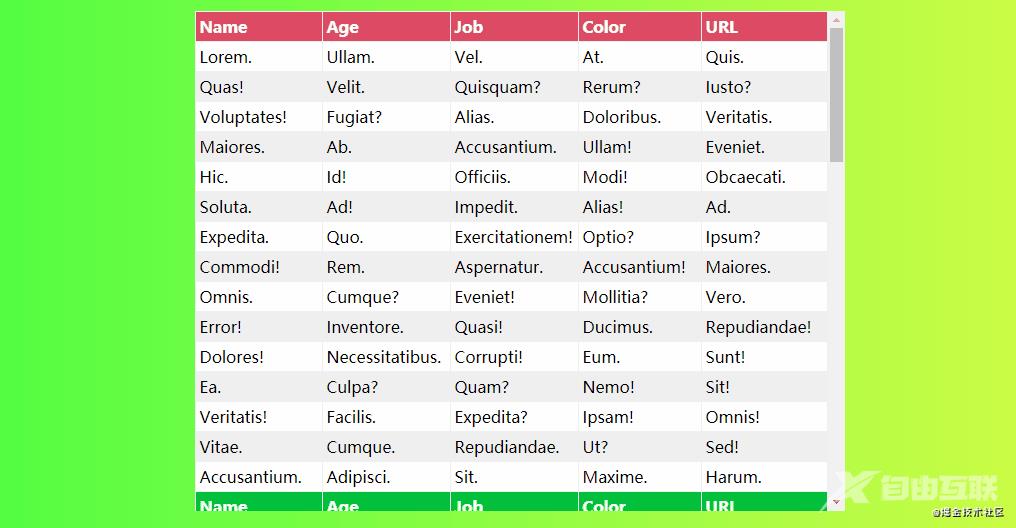
Task: Click the scrollbar down arrow of the table
Action: coord(836,502)
